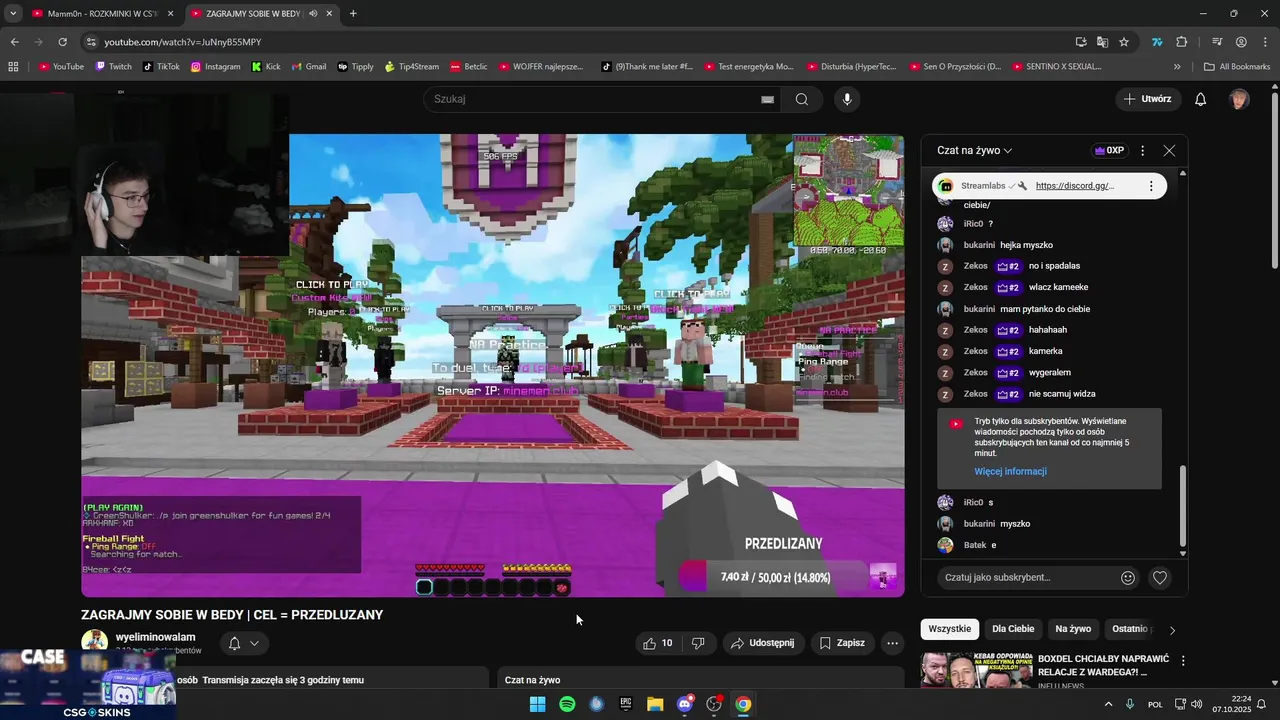Open the Więcej informacji link in chat
The height and width of the screenshot is (720, 1280).
tap(1010, 471)
